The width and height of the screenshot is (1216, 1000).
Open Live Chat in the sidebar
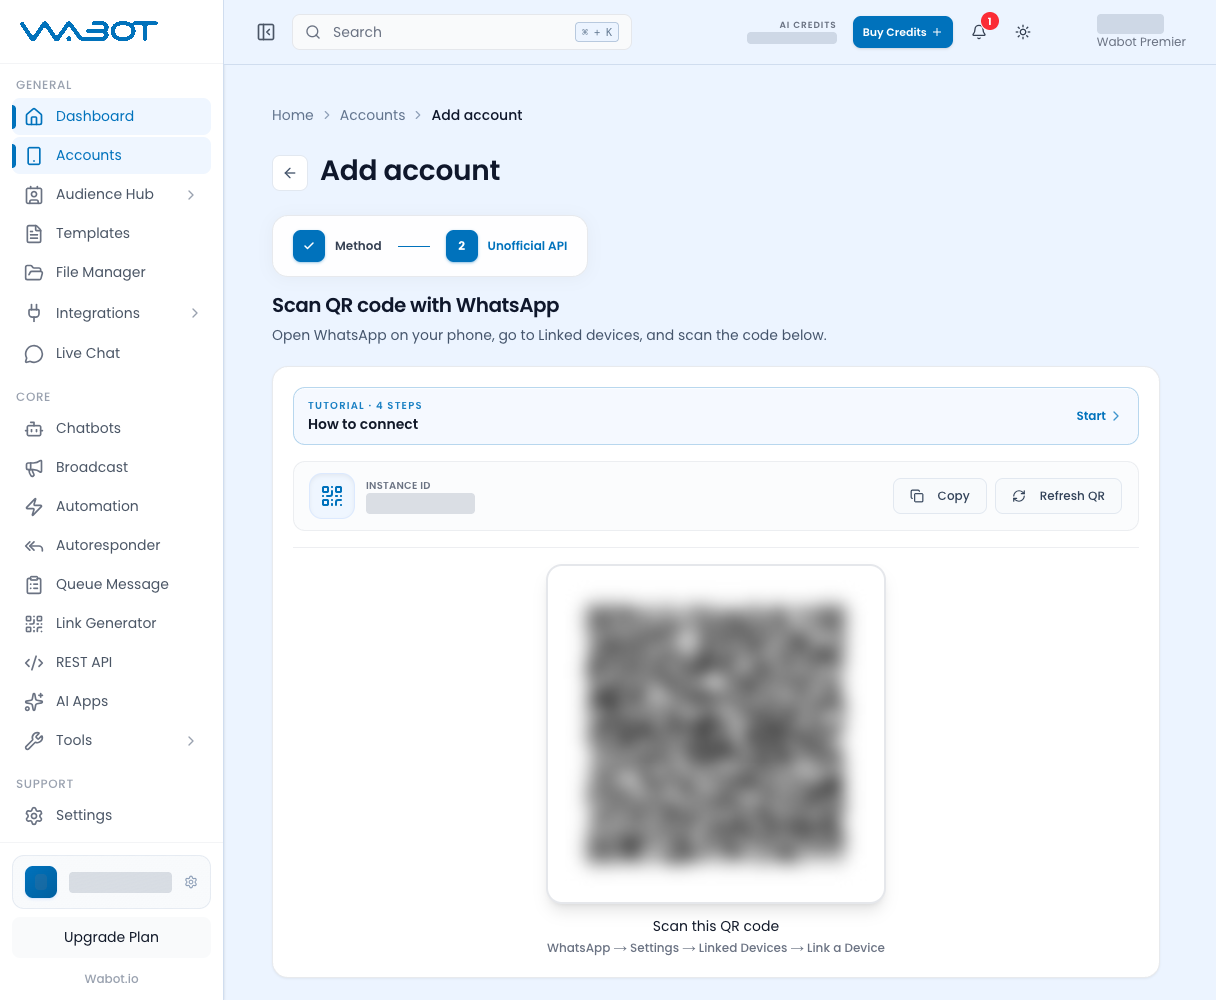click(112, 353)
